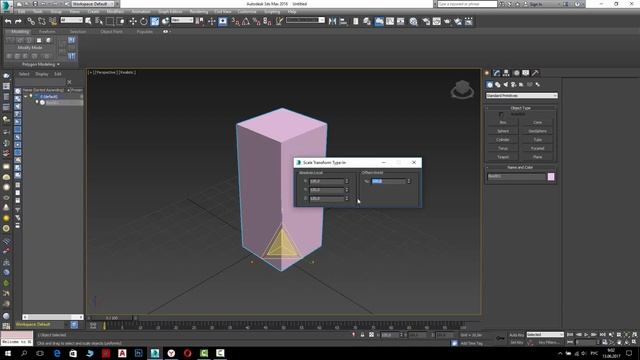Toggle Angle Snap
640x360 pixels.
point(246,21)
